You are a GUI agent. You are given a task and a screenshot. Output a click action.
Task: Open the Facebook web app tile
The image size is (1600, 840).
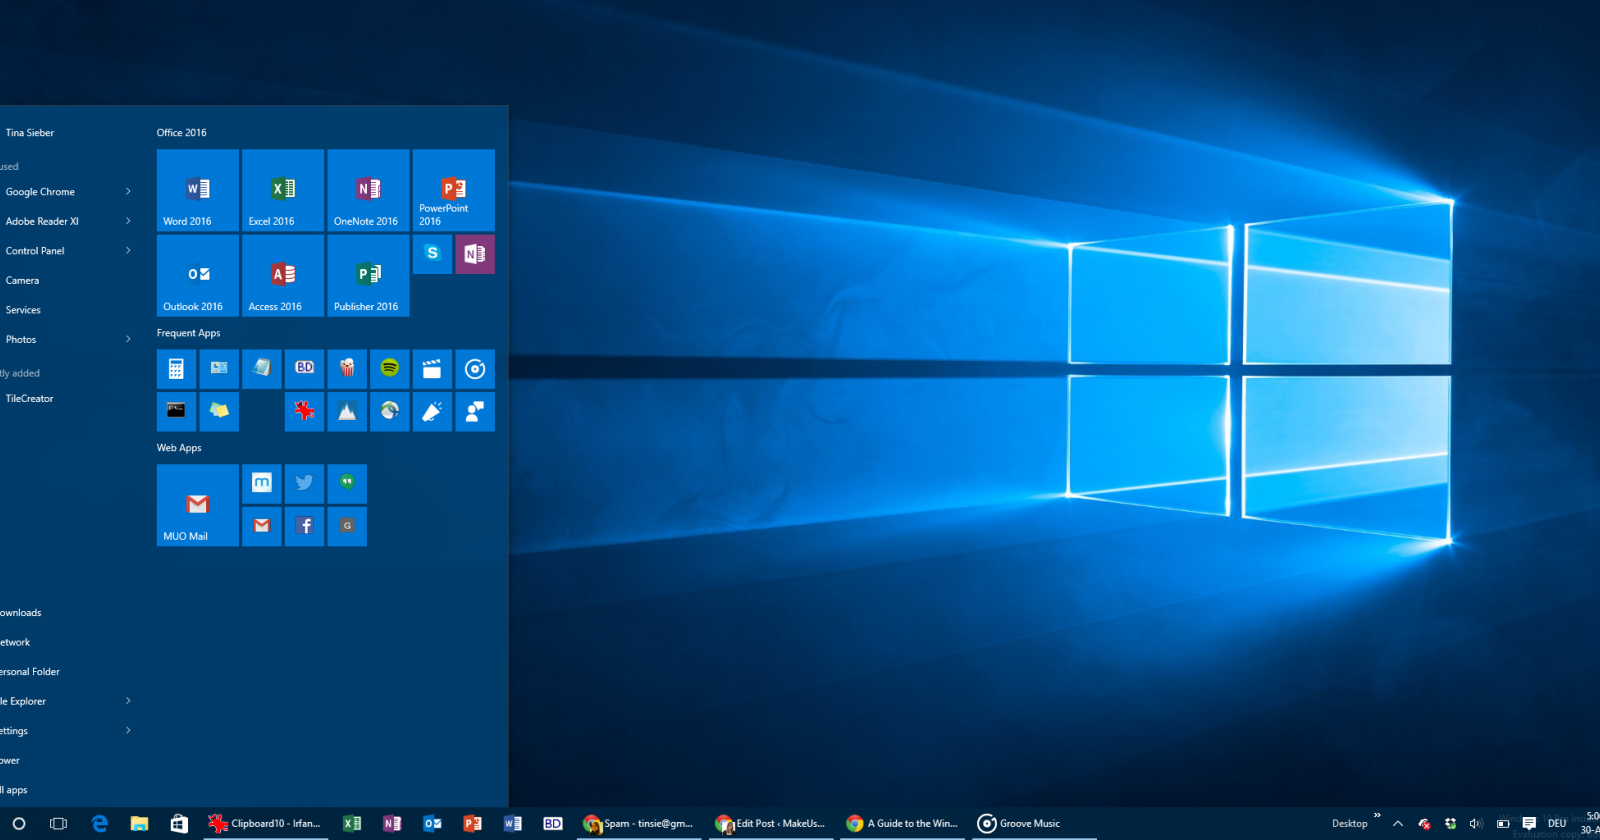click(304, 526)
